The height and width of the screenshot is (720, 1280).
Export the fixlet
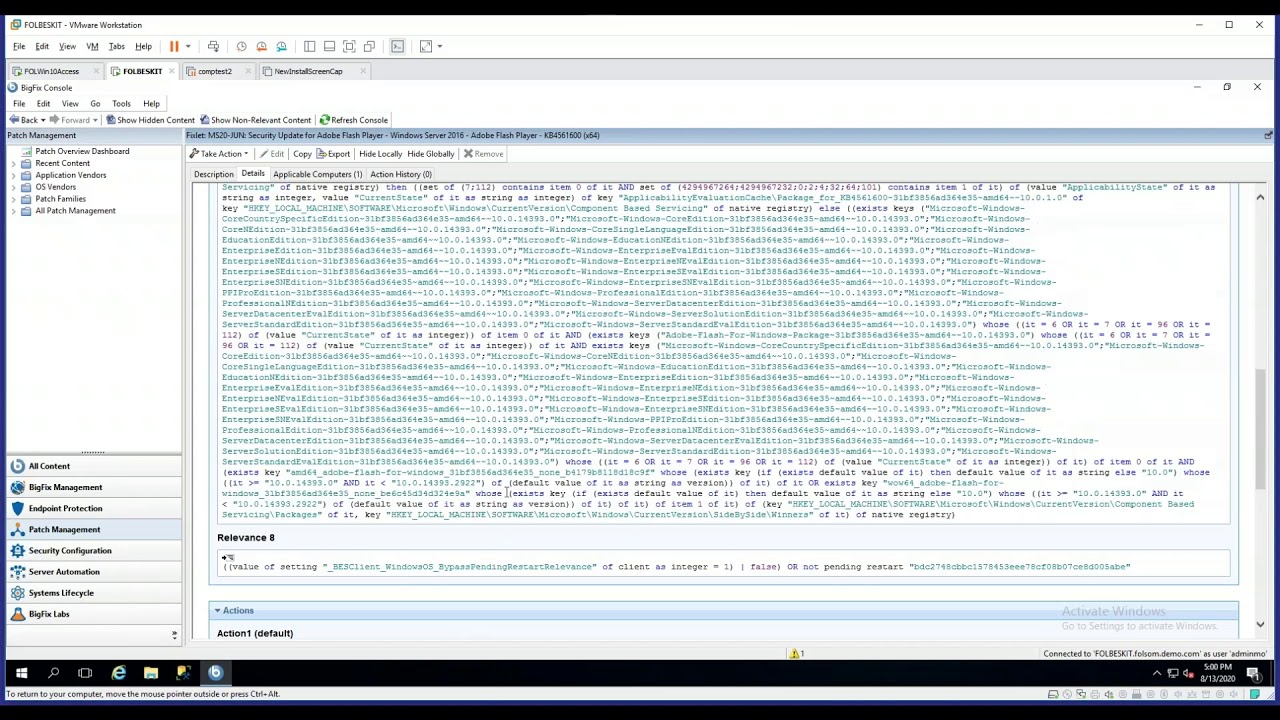click(x=333, y=154)
